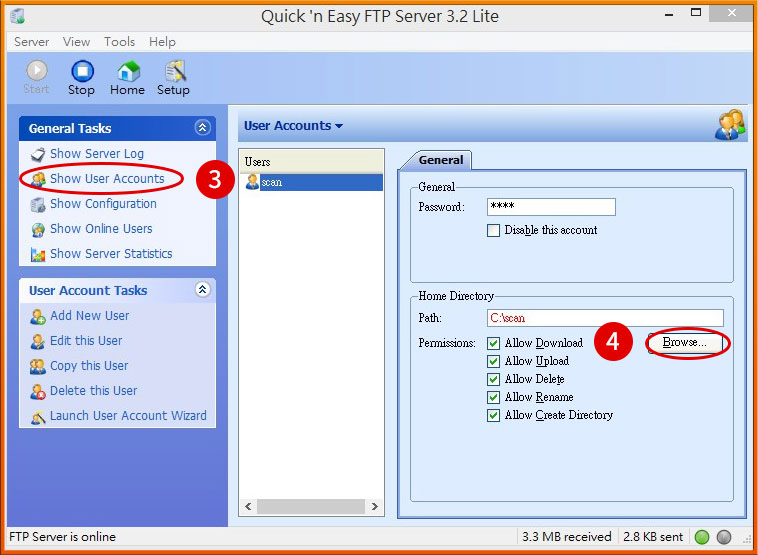This screenshot has height=555, width=758.
Task: Open the Tools menu
Action: coord(119,42)
